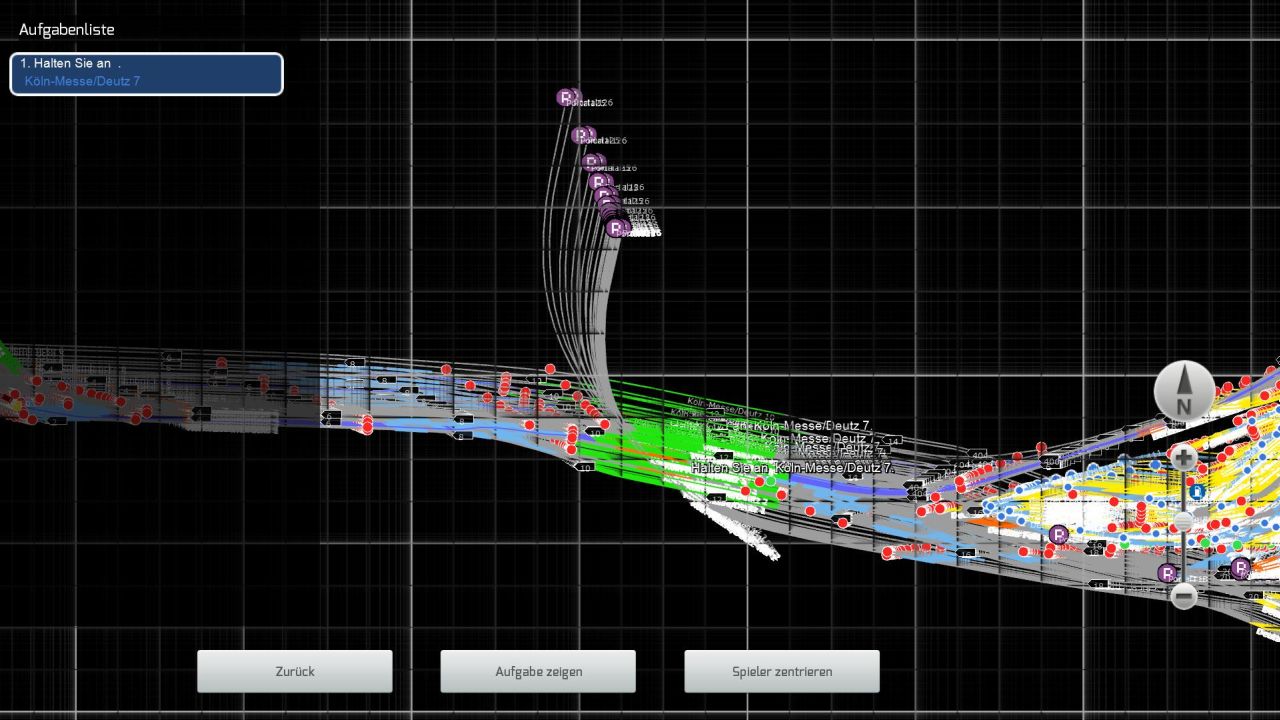Click the Zurück button
The width and height of the screenshot is (1280, 720).
click(295, 671)
